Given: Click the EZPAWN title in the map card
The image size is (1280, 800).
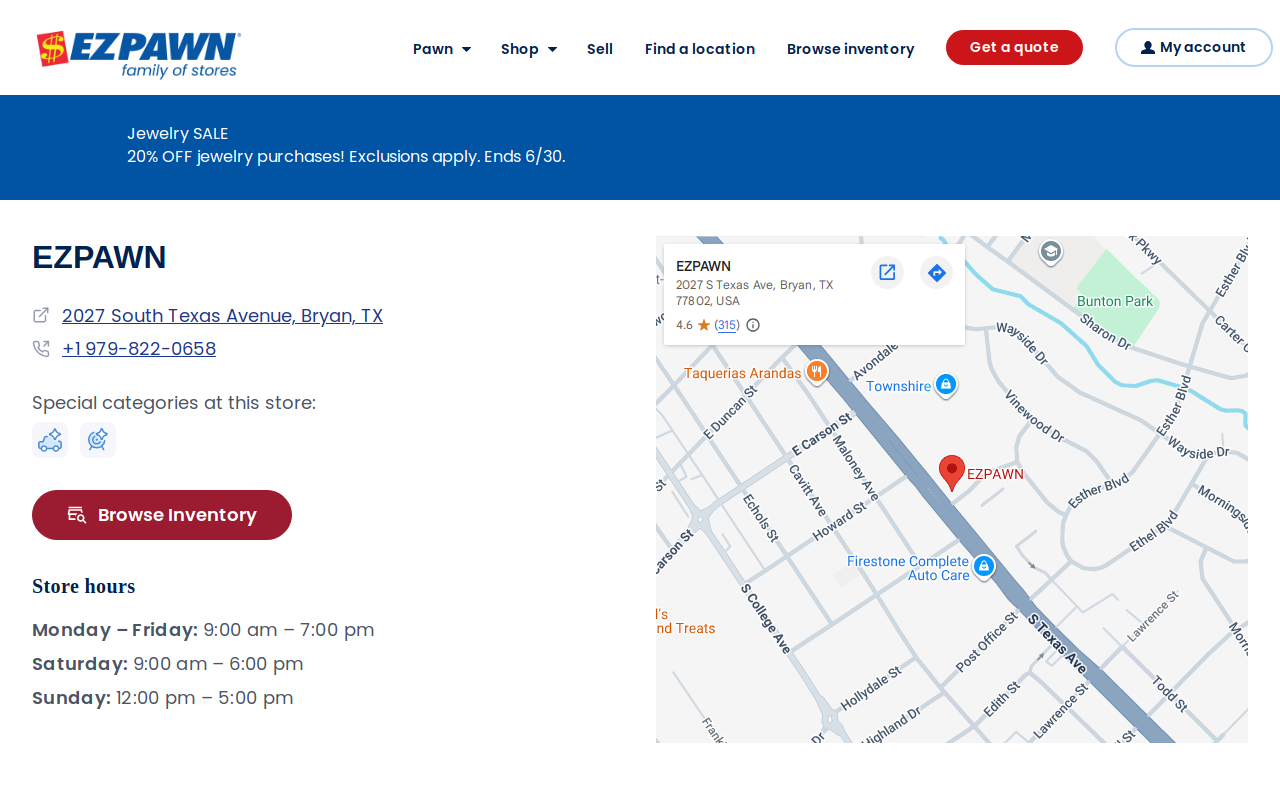Looking at the screenshot, I should pyautogui.click(x=703, y=266).
